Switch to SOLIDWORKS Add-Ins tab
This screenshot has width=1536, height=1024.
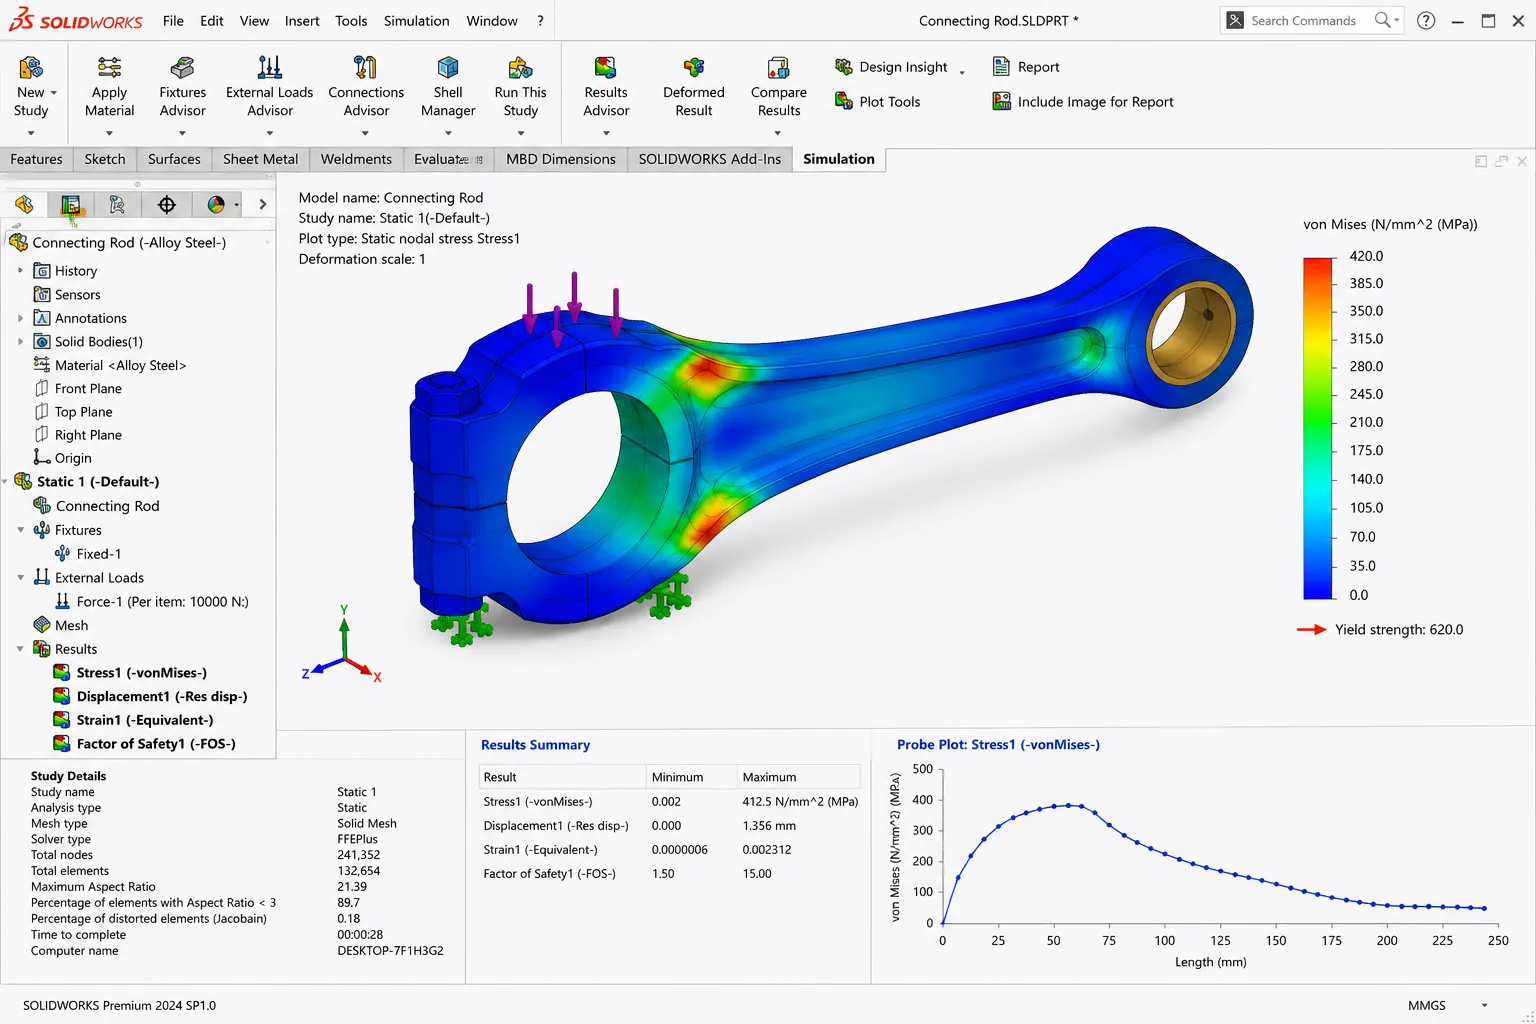(710, 159)
